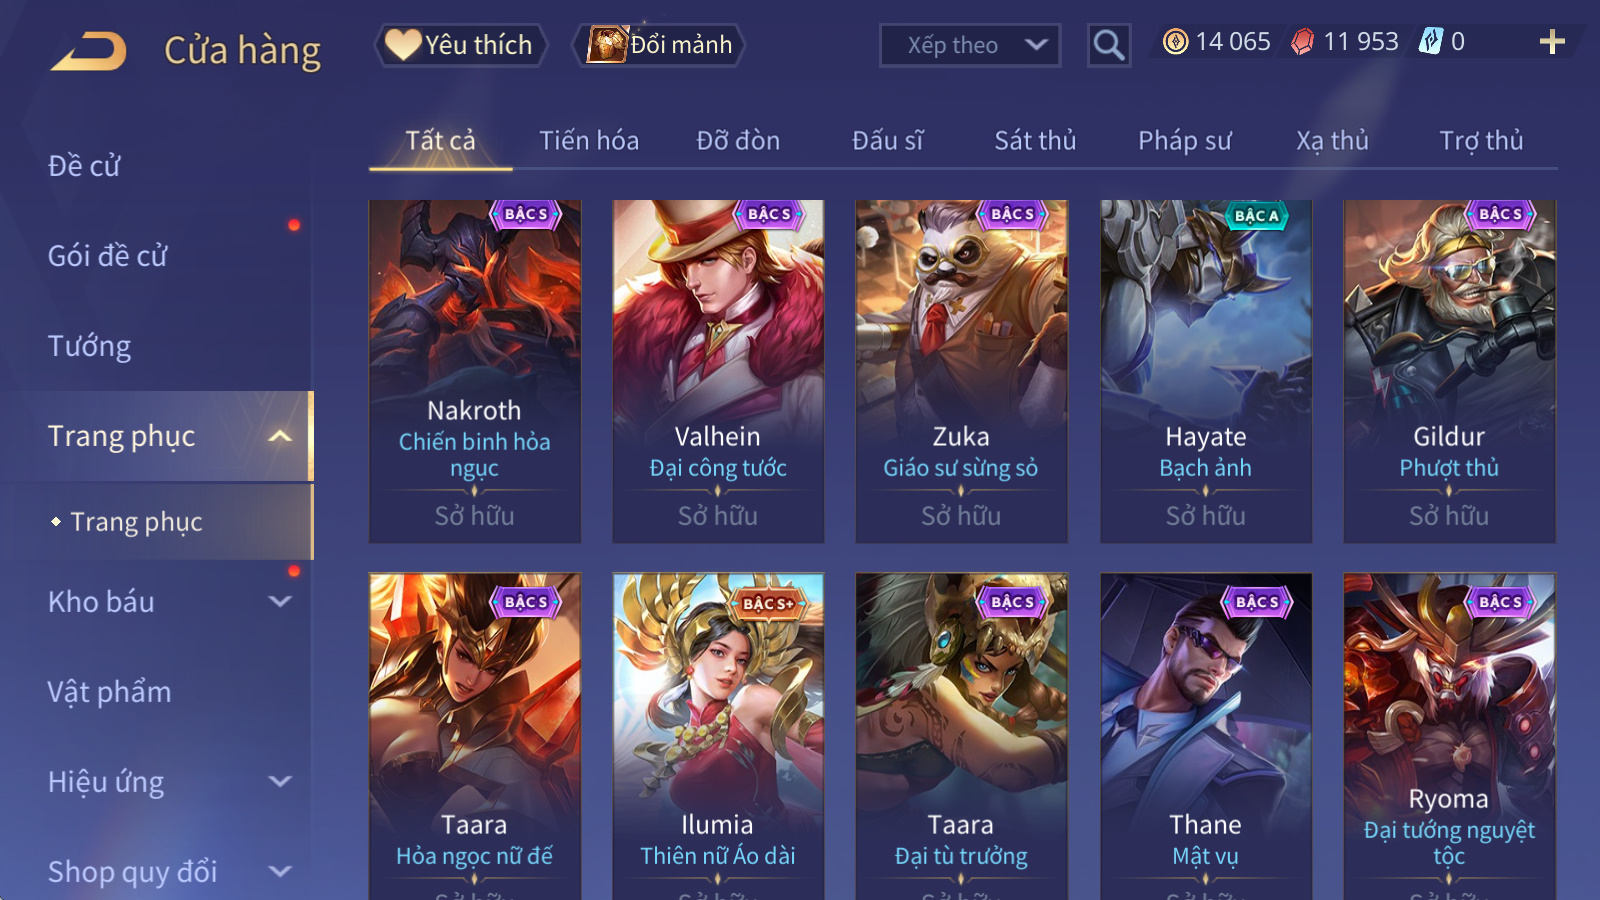Switch to the Pháp sư tab
The width and height of the screenshot is (1600, 900).
click(1184, 141)
